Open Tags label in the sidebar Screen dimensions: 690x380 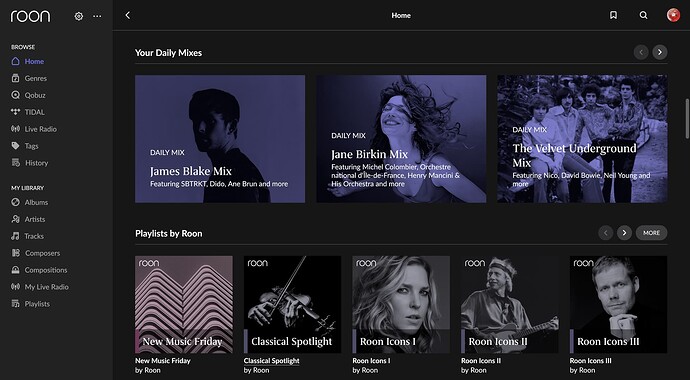32,146
